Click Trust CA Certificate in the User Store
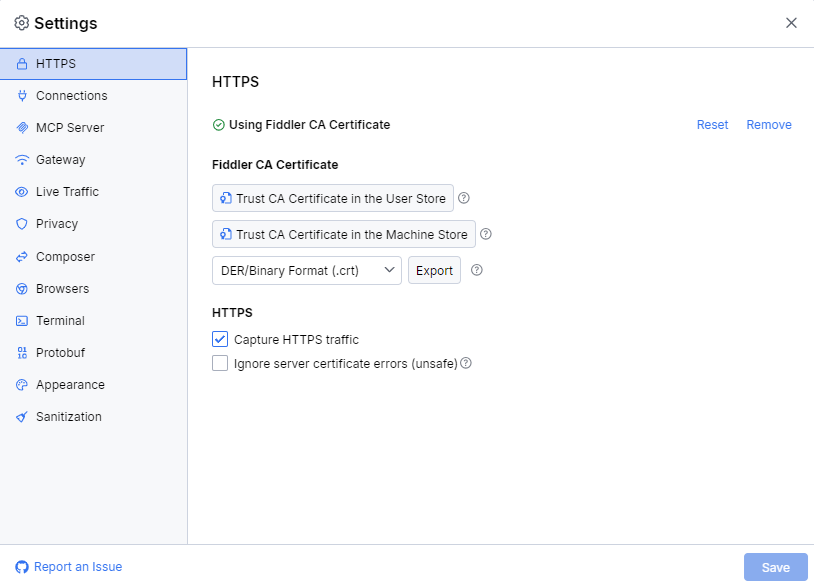The height and width of the screenshot is (586, 814). (x=332, y=198)
